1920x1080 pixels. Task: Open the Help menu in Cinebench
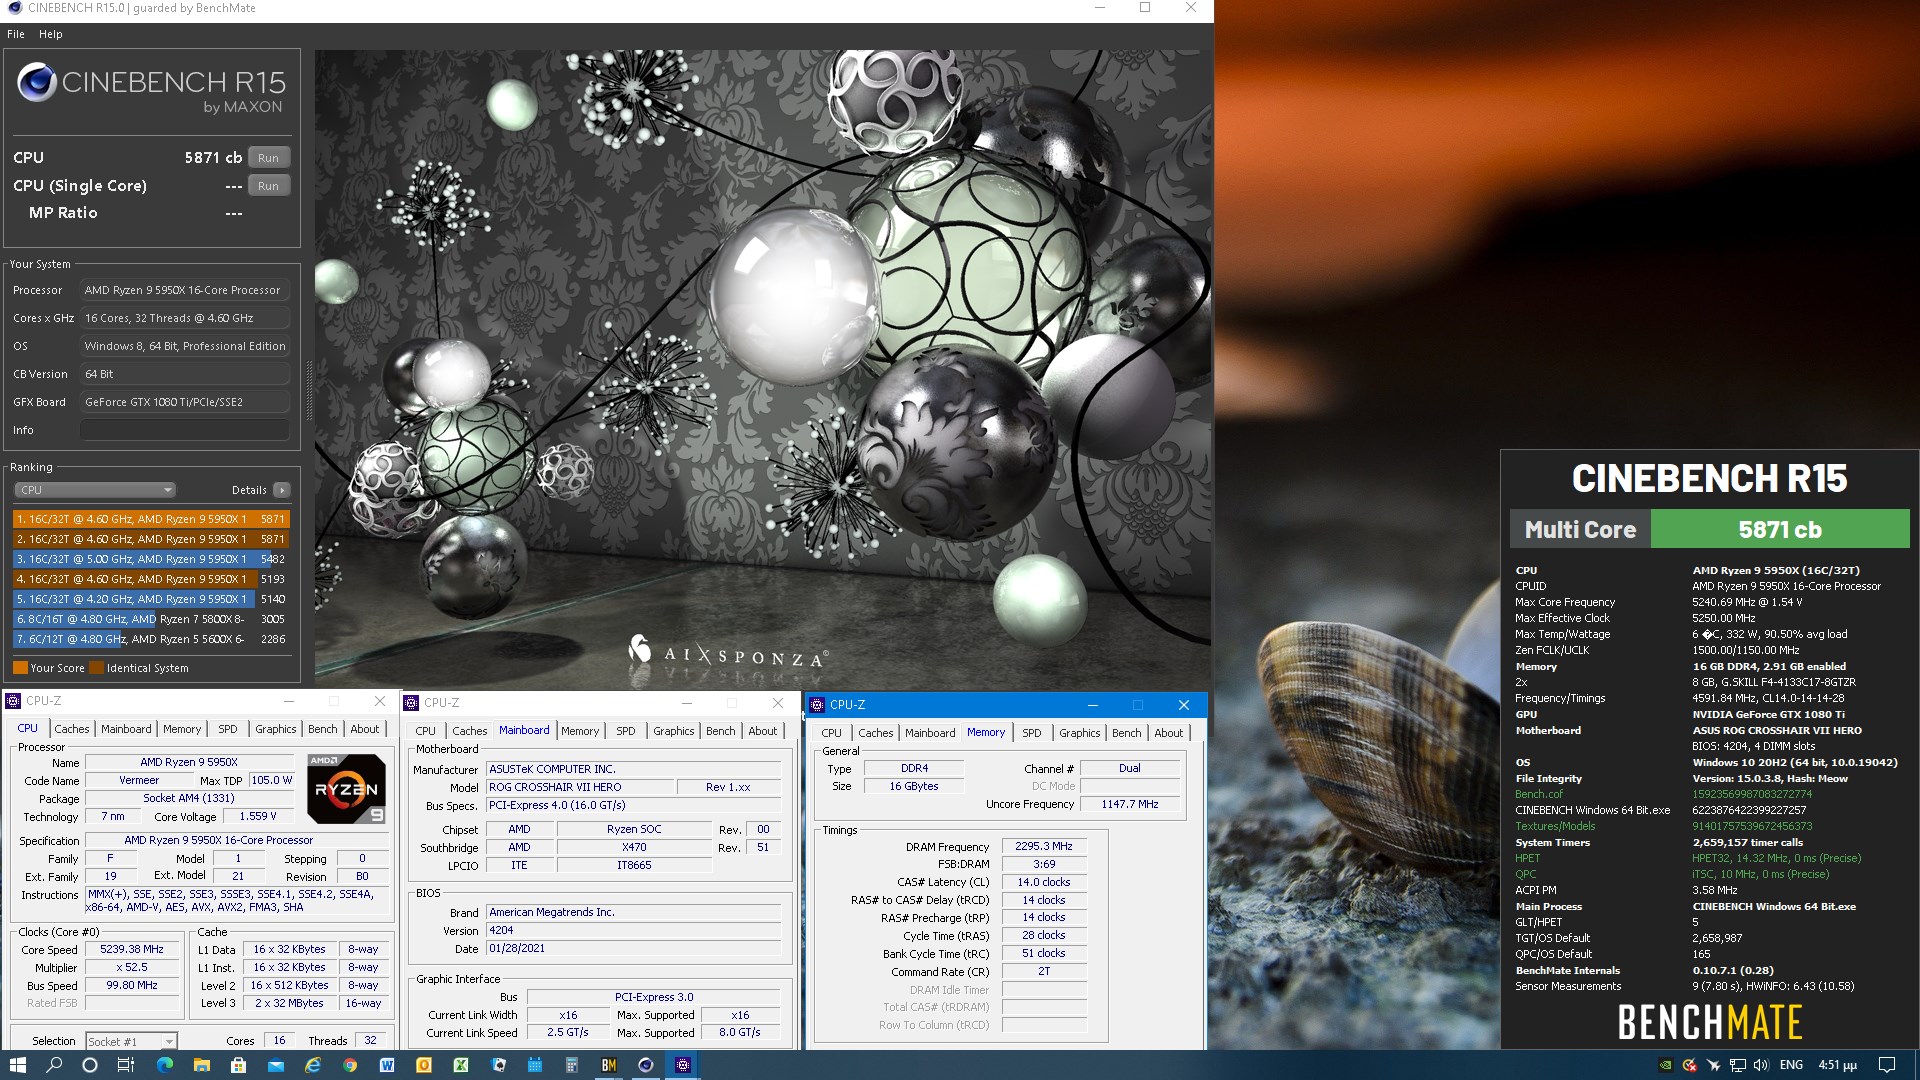[51, 34]
